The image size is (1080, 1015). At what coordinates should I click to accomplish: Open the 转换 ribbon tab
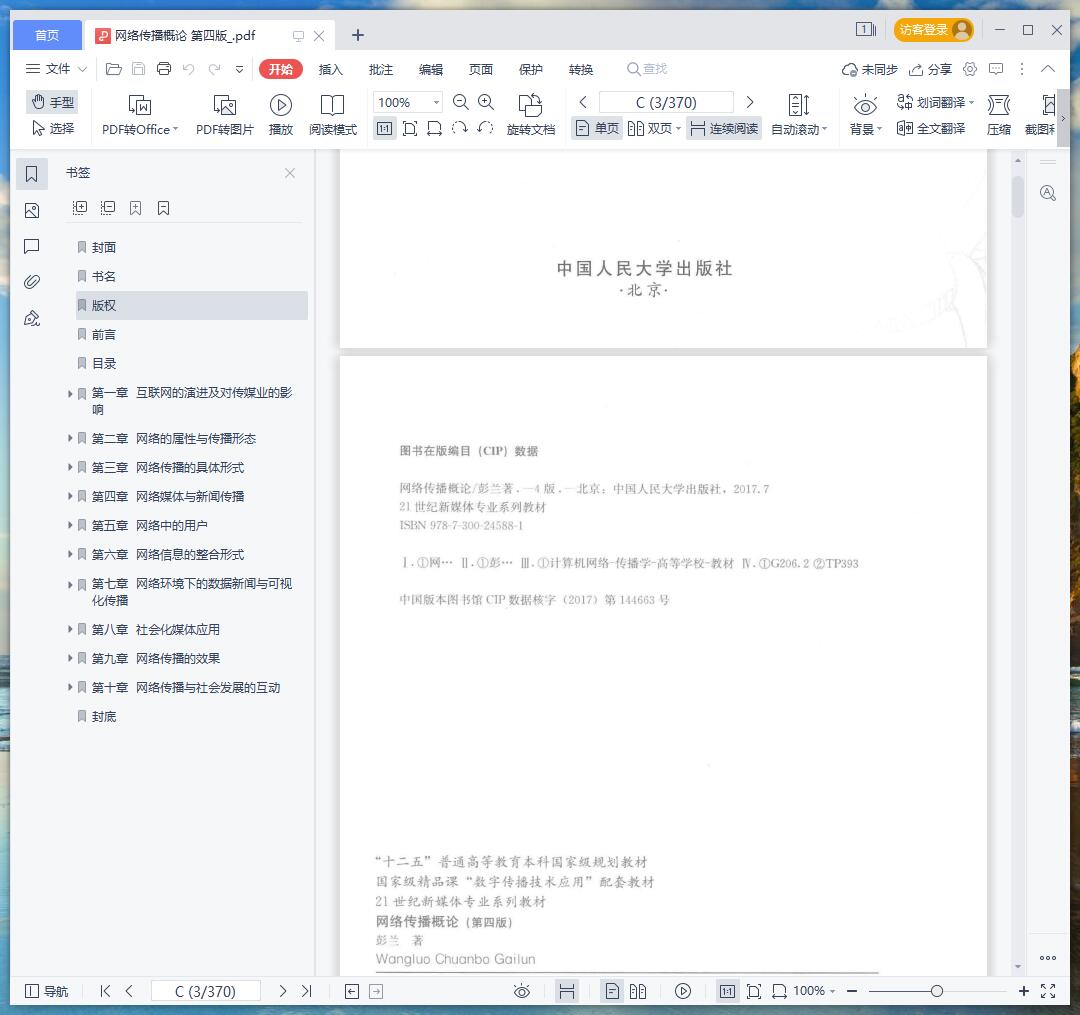click(581, 69)
